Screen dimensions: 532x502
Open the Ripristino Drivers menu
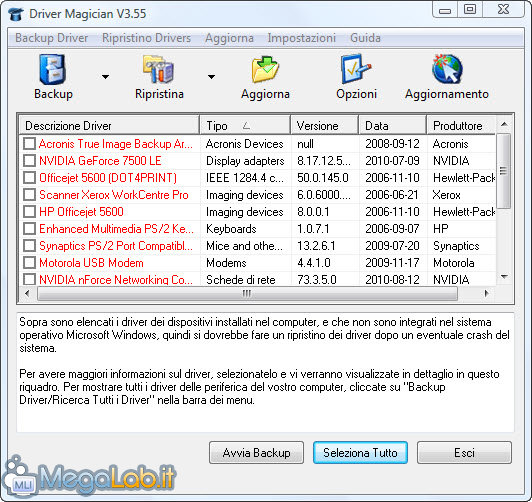point(147,38)
